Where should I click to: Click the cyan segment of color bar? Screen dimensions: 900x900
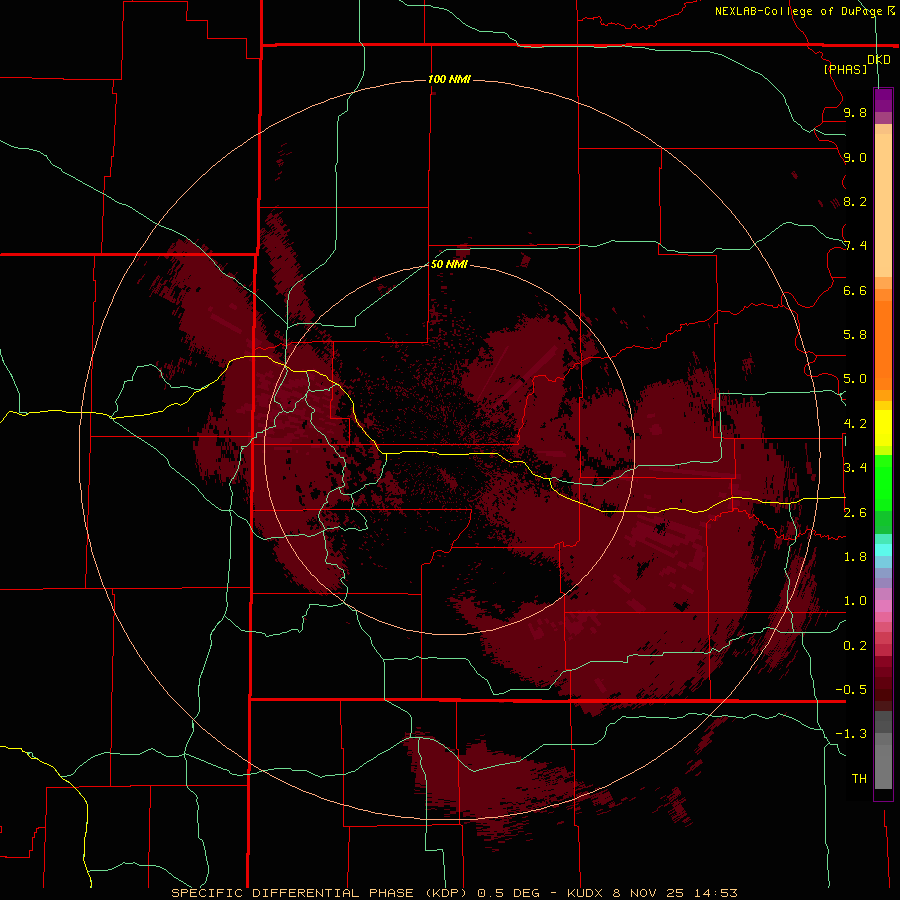(x=883, y=550)
